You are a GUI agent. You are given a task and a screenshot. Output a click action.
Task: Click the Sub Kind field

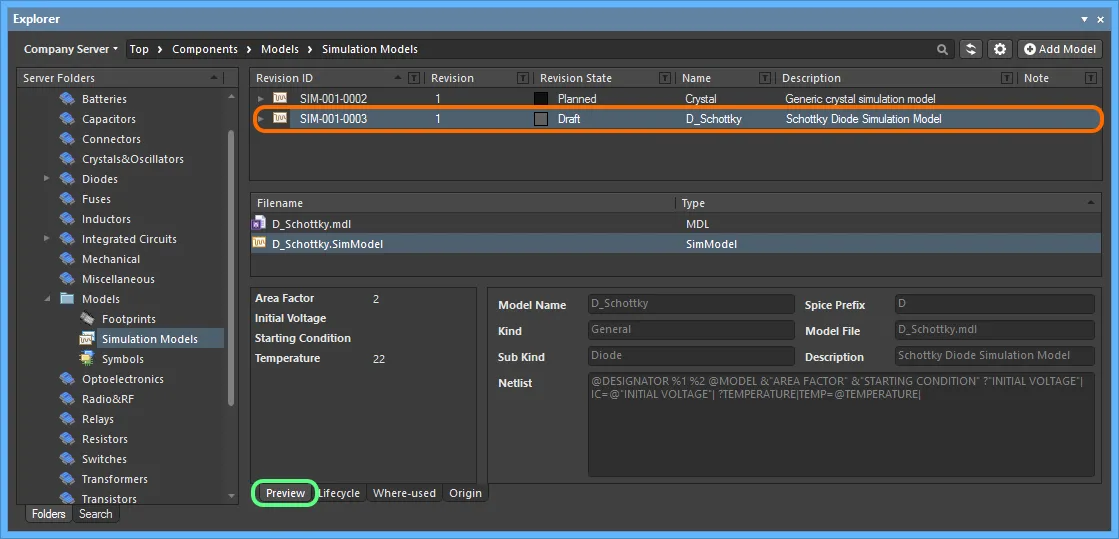click(x=691, y=356)
